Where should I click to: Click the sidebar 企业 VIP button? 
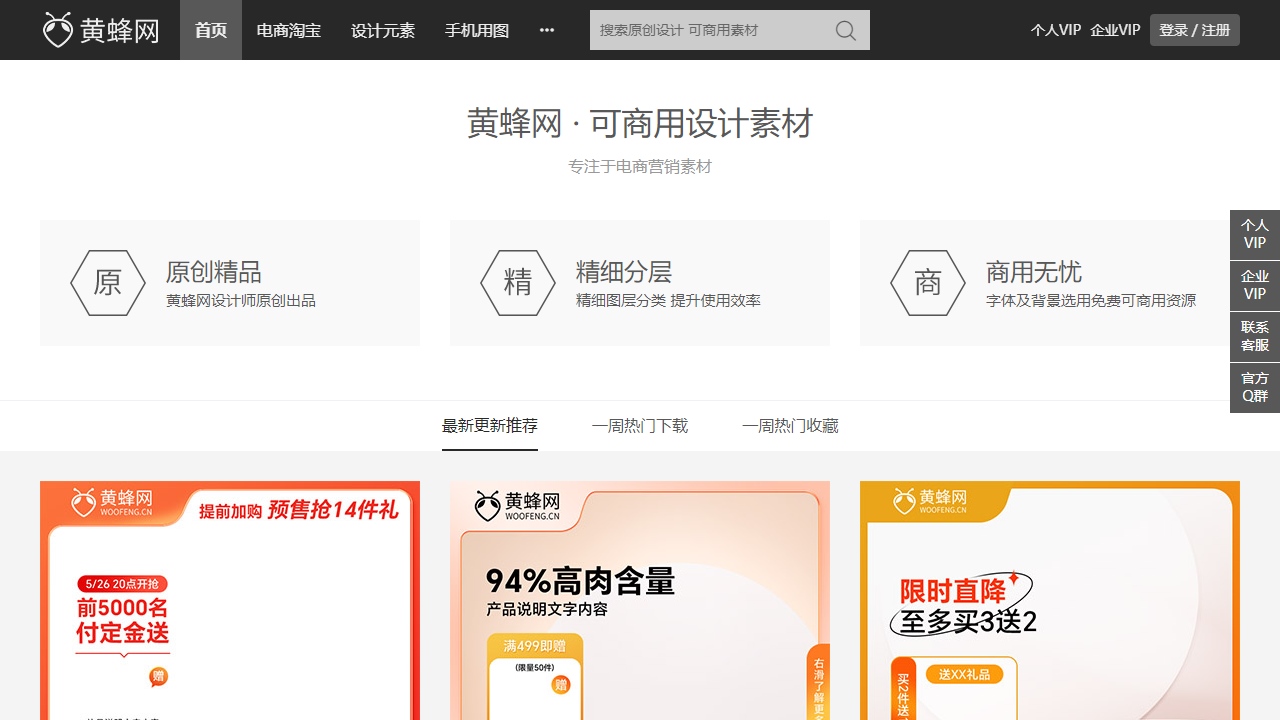(x=1255, y=285)
